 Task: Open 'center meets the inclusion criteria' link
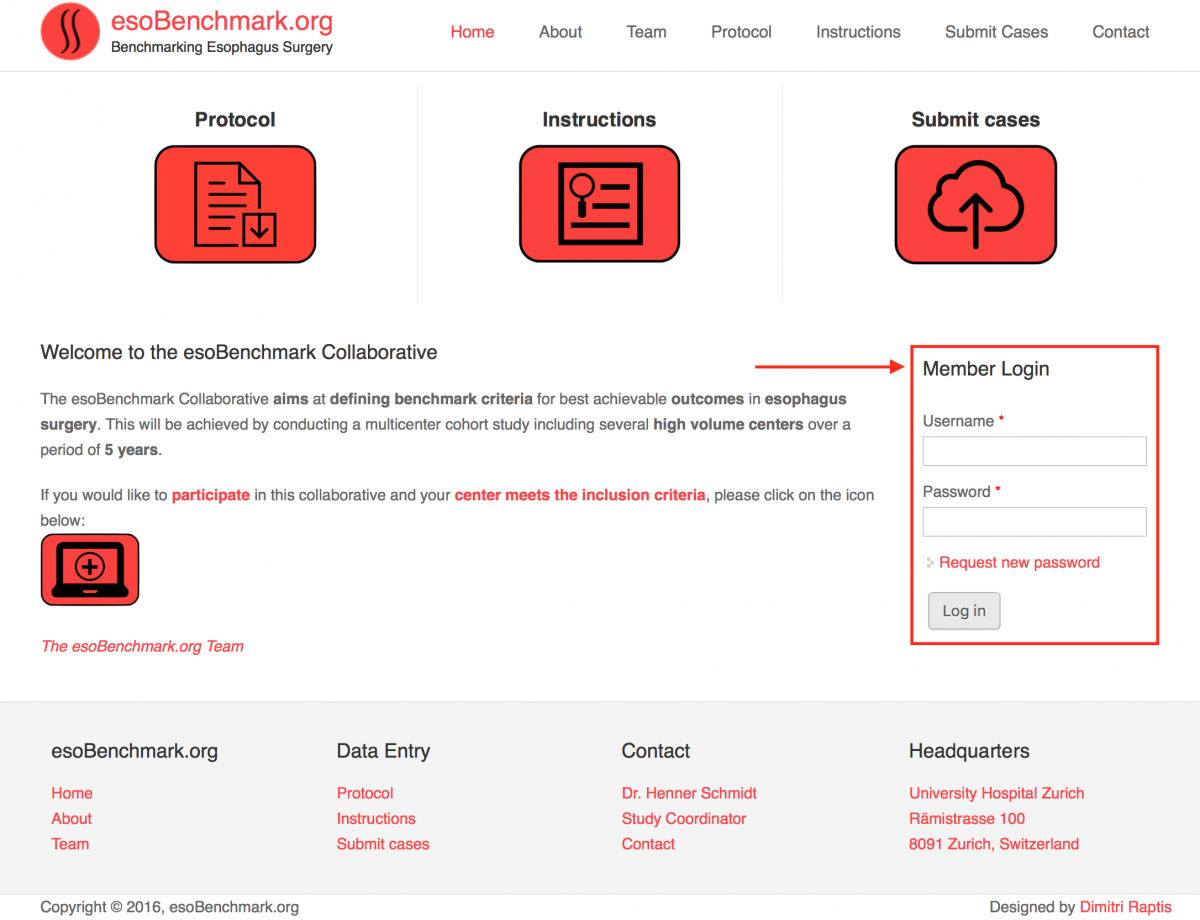(x=580, y=495)
